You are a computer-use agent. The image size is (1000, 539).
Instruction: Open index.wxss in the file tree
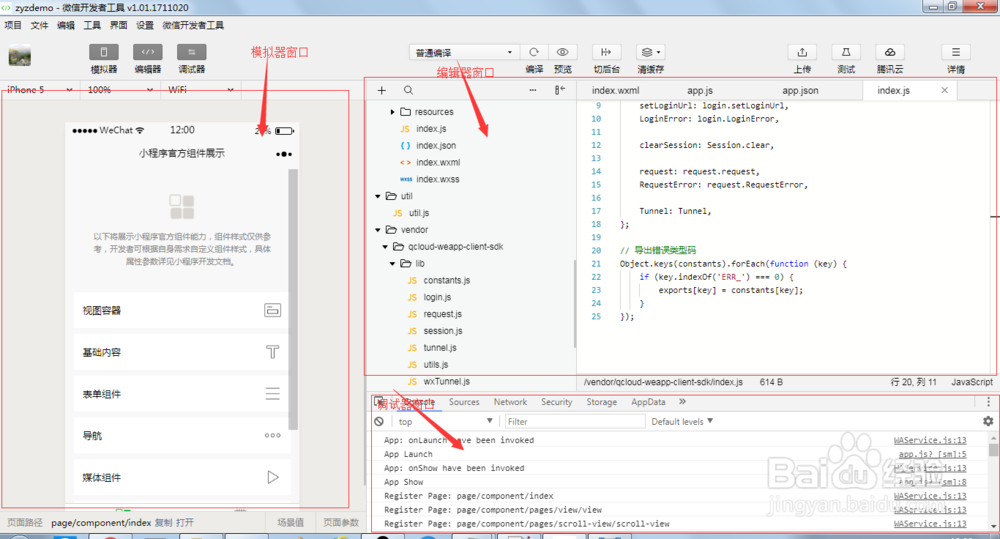(x=438, y=179)
